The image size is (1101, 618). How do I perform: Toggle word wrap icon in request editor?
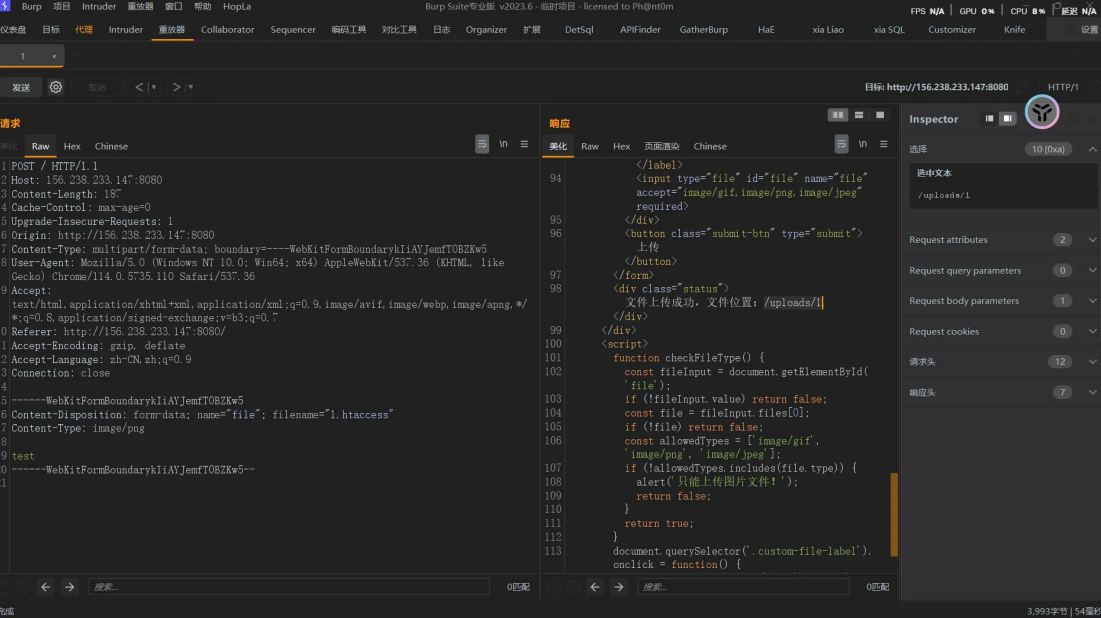pos(482,144)
